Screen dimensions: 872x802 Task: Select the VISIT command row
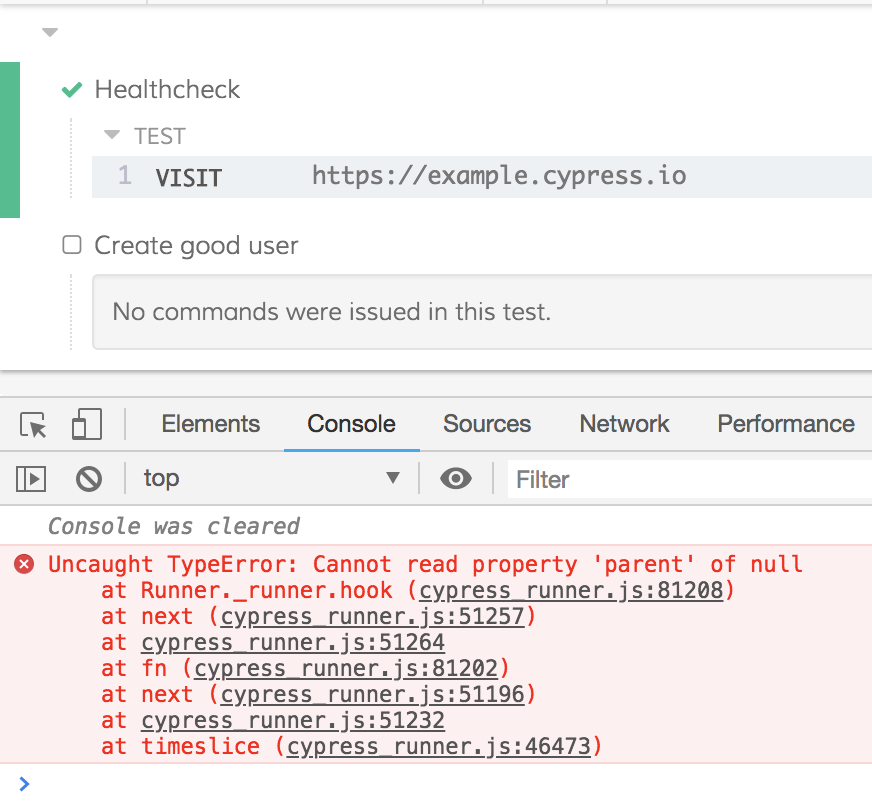482,177
